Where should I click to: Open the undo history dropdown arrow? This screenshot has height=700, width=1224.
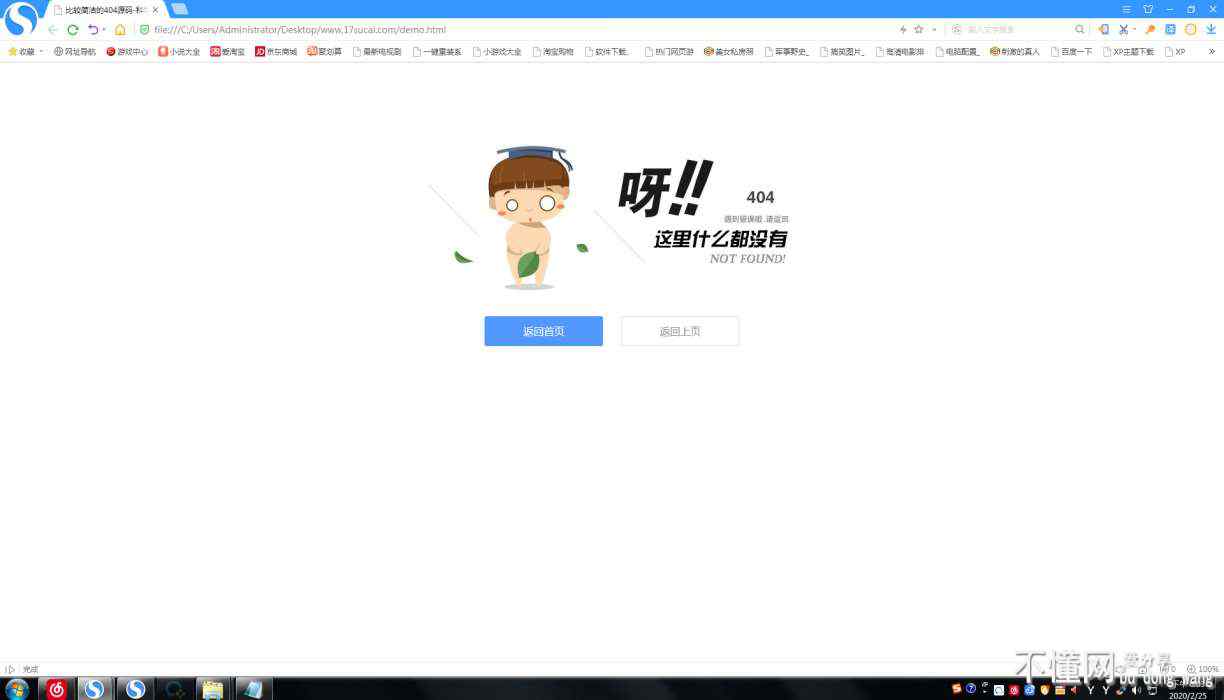click(x=104, y=30)
